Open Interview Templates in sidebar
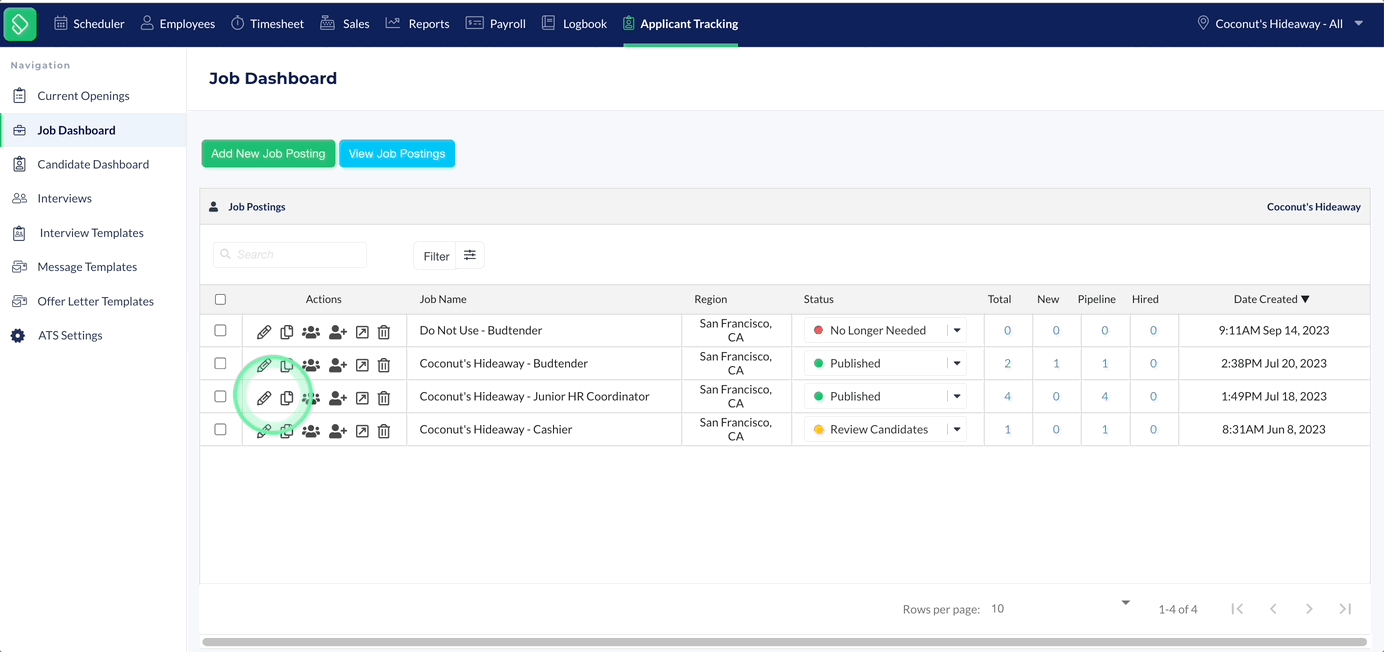 [93, 233]
